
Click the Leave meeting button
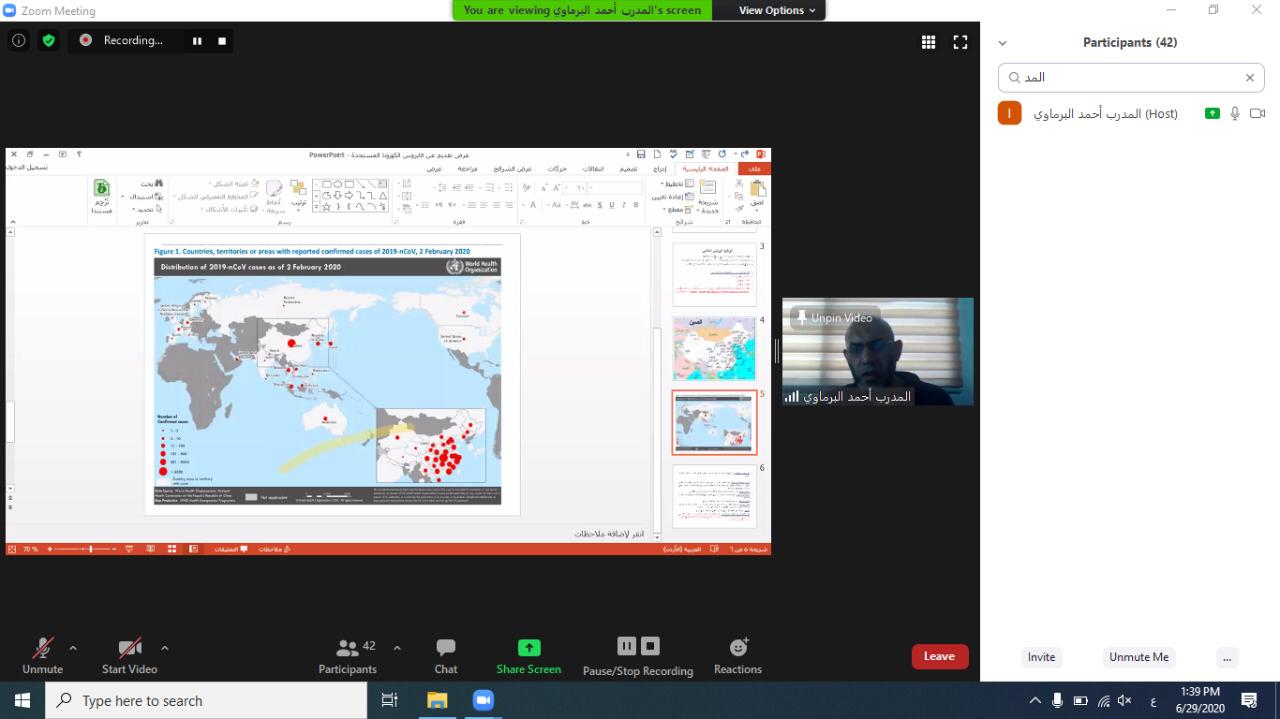pyautogui.click(x=939, y=656)
